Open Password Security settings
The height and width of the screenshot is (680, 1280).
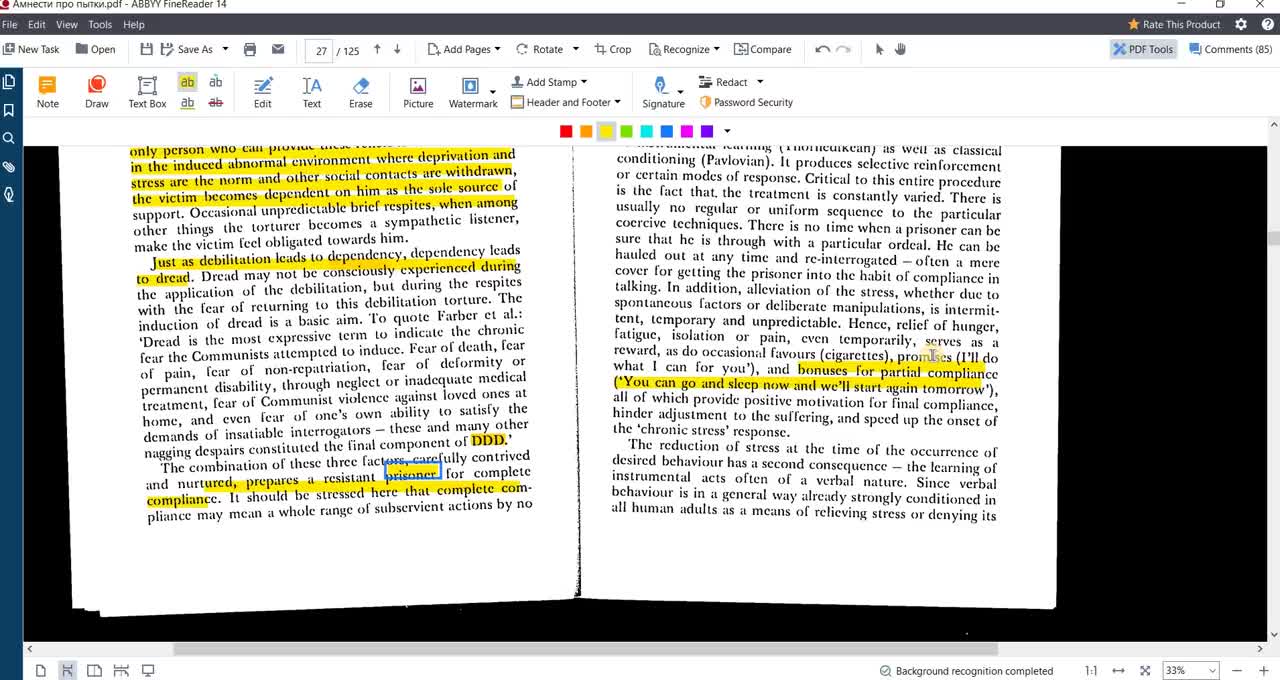click(x=746, y=102)
